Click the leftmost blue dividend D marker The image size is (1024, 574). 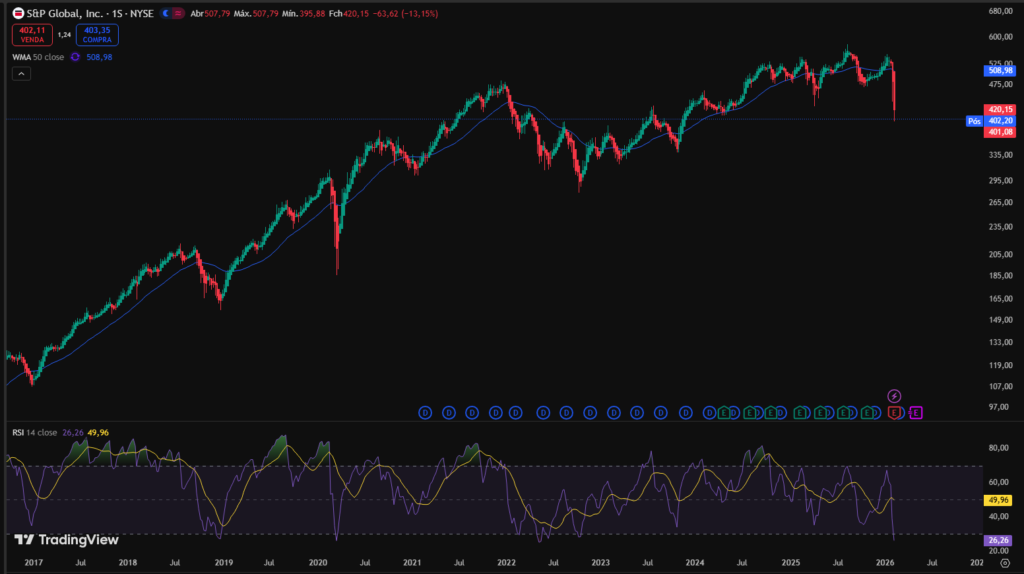425,413
